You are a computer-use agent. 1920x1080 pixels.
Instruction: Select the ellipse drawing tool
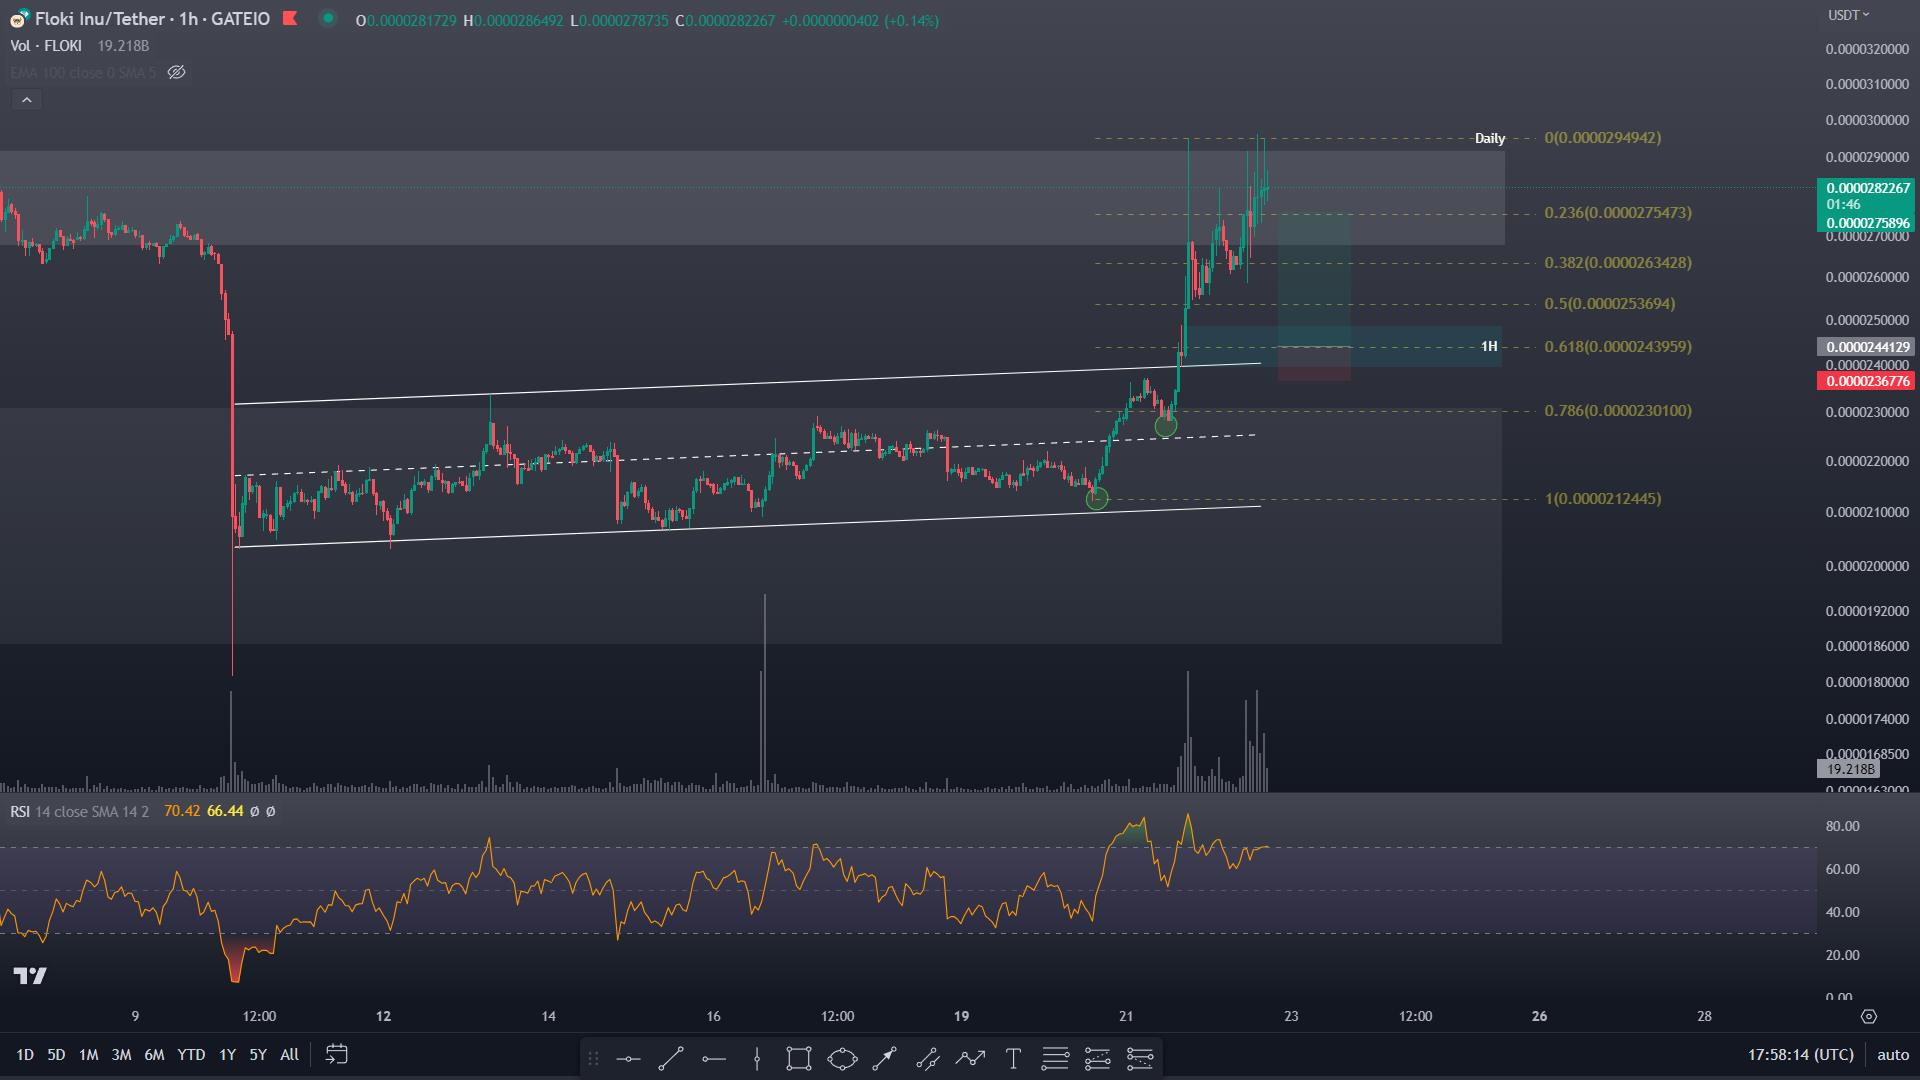(842, 1058)
